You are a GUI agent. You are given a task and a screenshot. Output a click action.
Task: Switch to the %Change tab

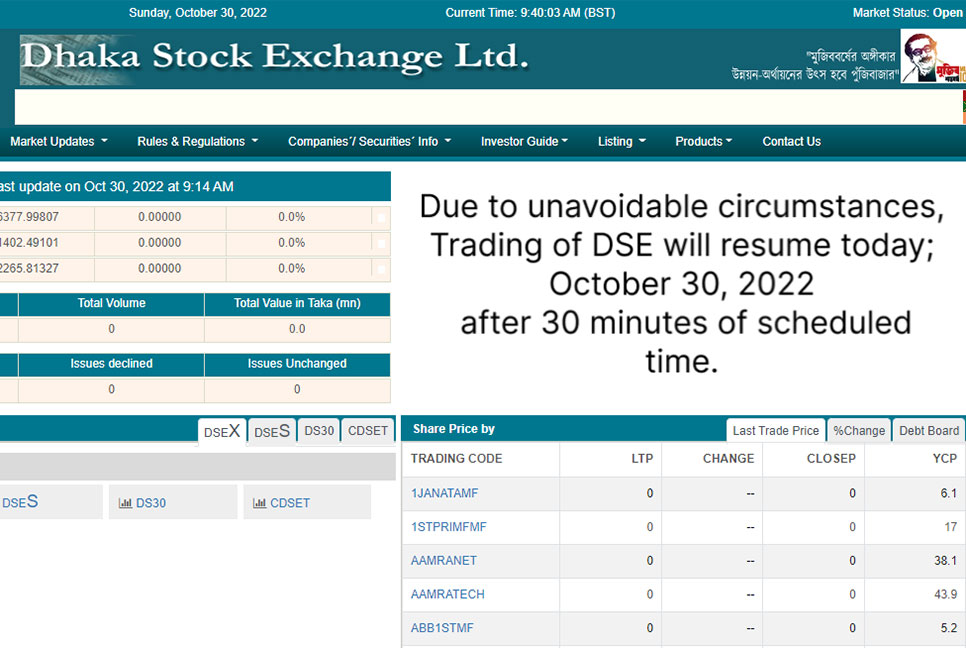(859, 431)
